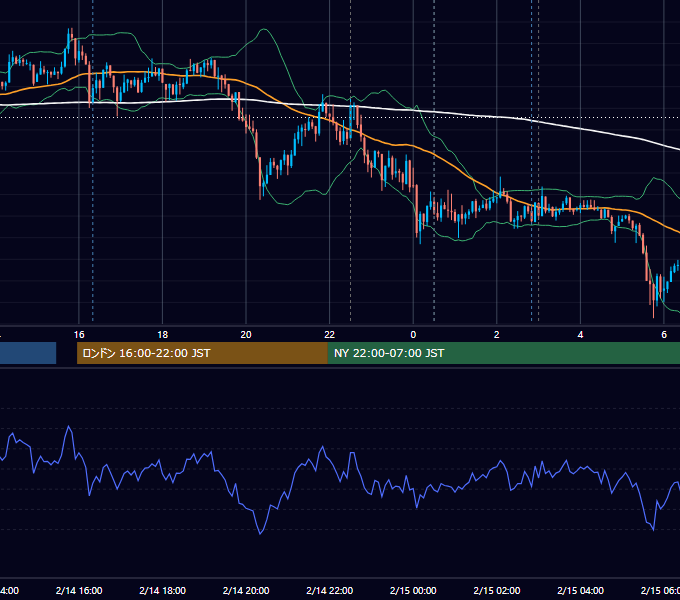This screenshot has height=600, width=680.
Task: Click the blue session bar before London
Action: point(28,353)
